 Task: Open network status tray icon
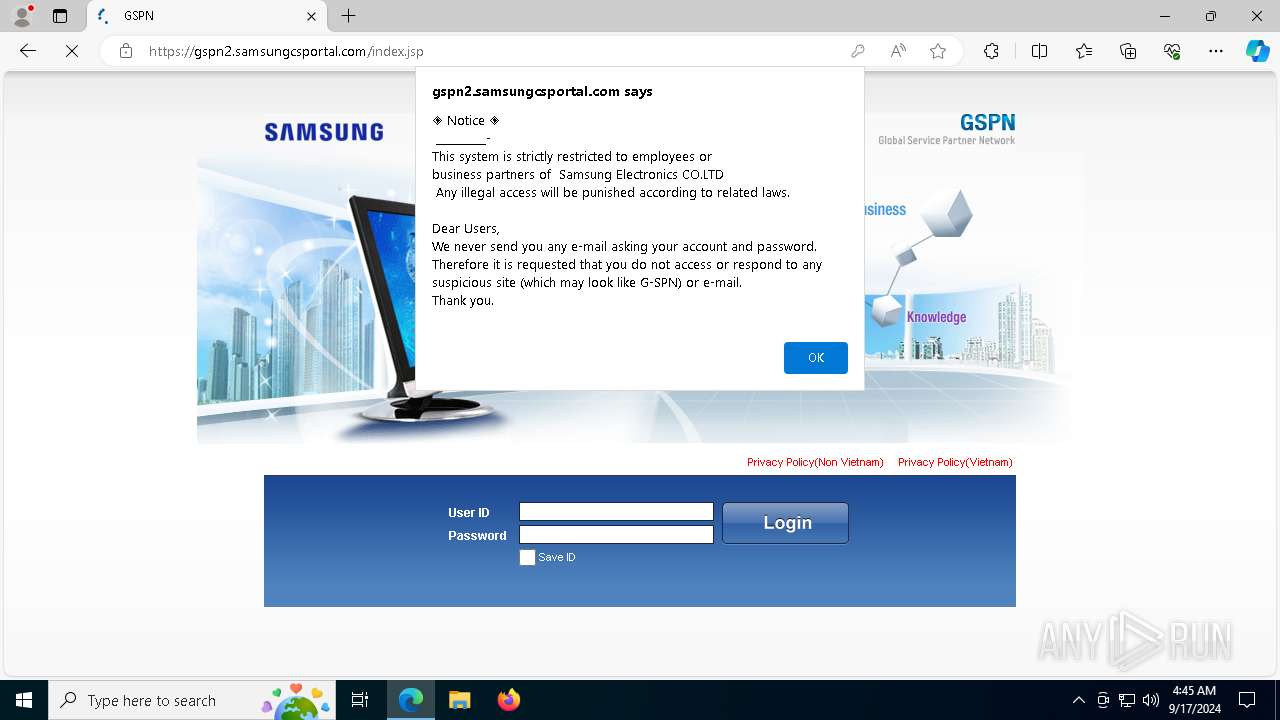tap(1127, 700)
